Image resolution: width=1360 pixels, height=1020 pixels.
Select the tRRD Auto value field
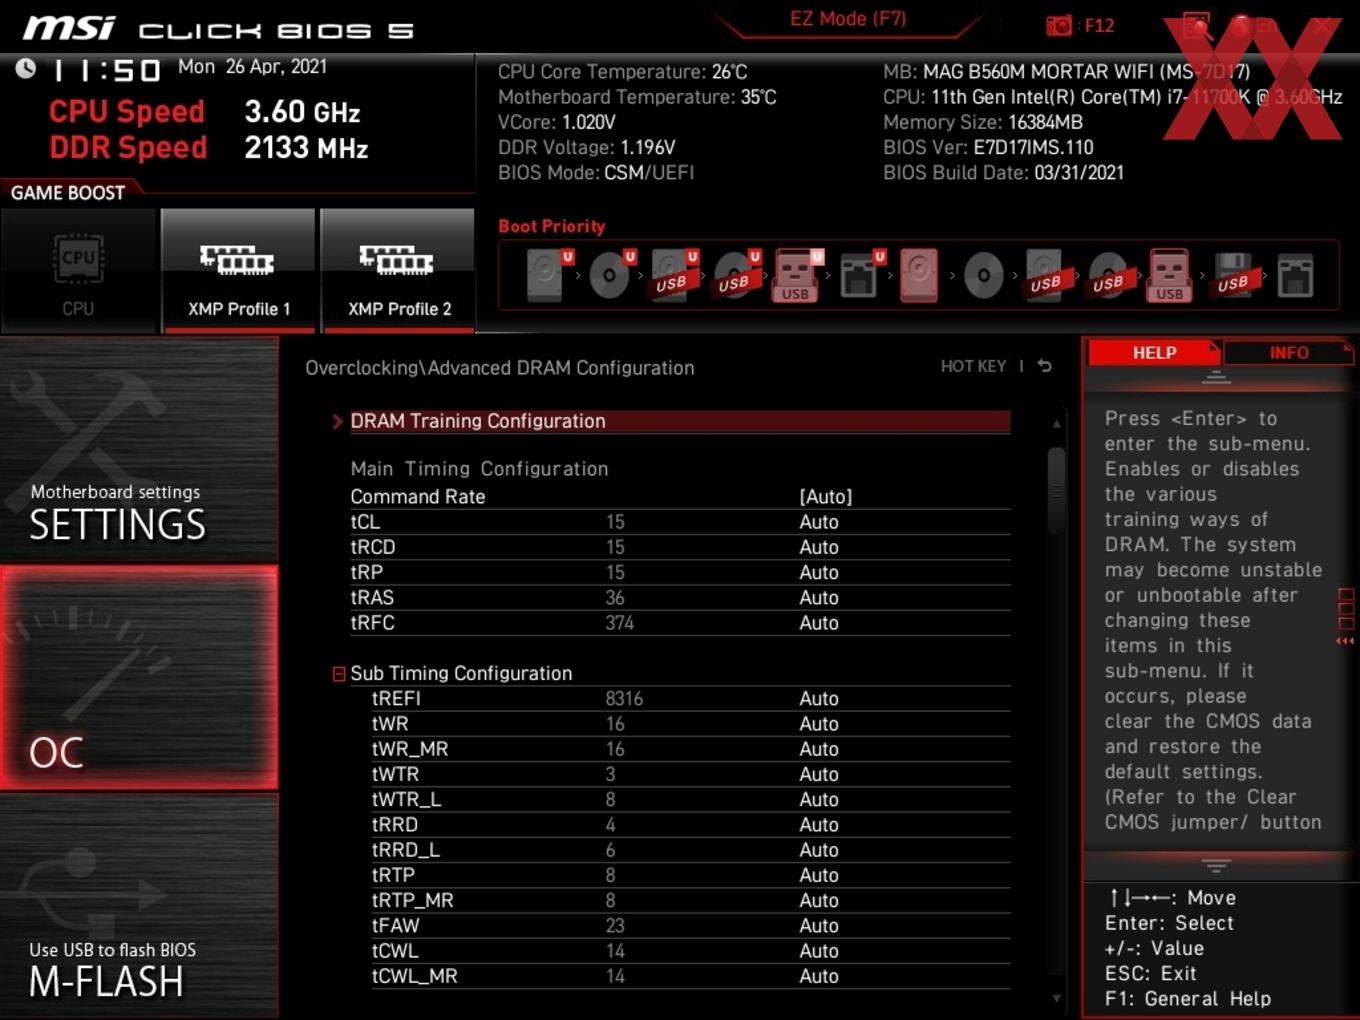pos(818,825)
